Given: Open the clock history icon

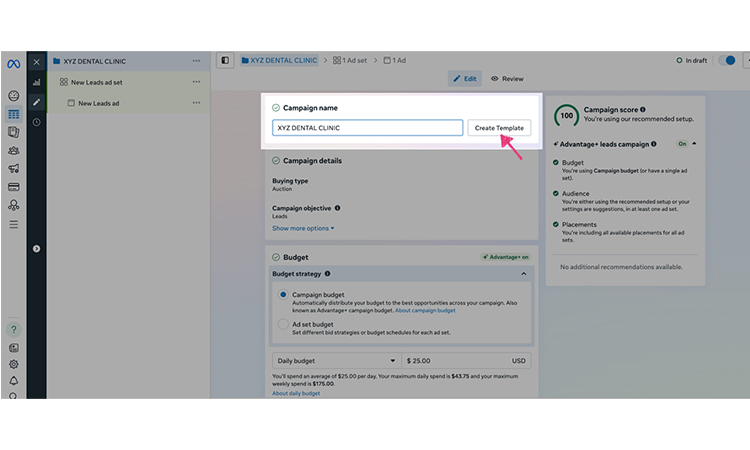Looking at the screenshot, I should (36, 122).
